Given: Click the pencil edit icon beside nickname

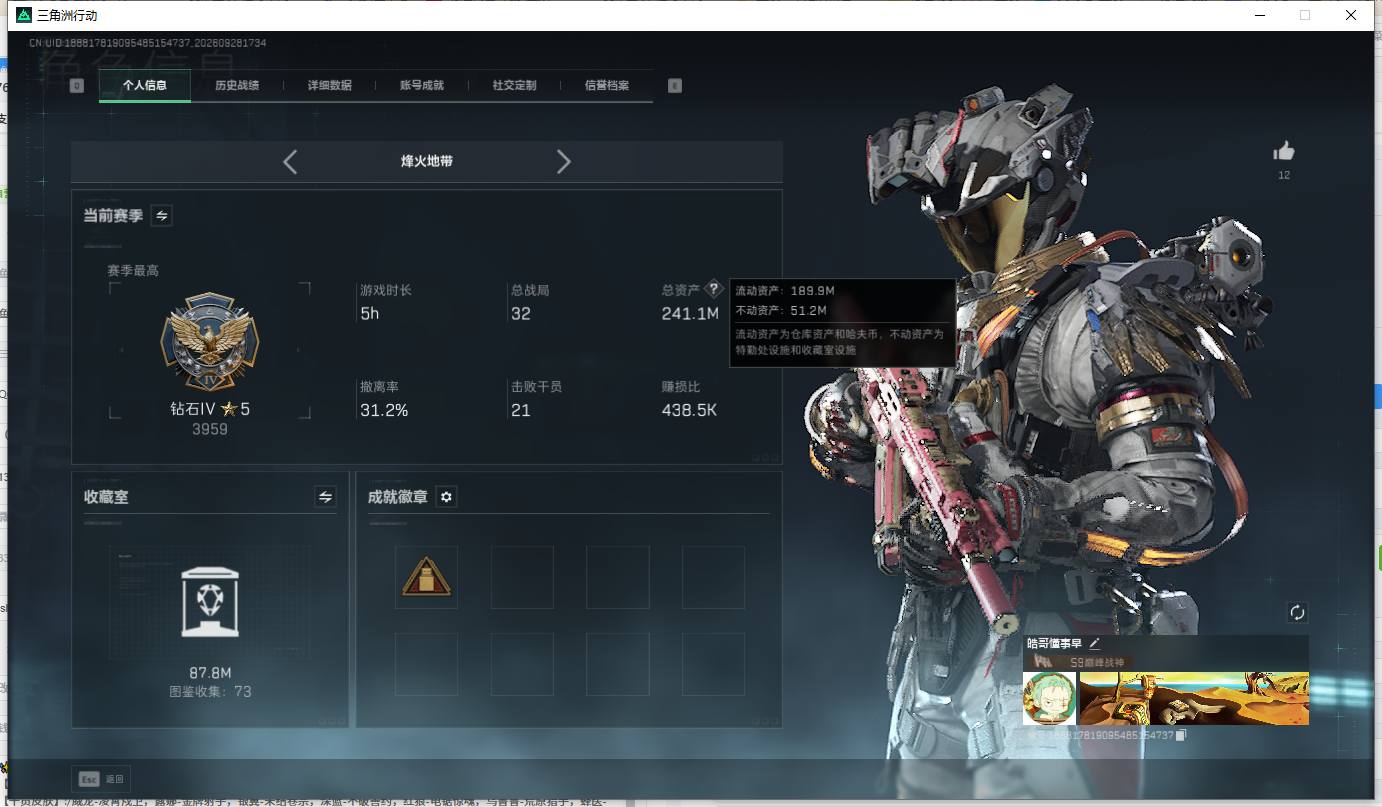Looking at the screenshot, I should tap(1095, 643).
